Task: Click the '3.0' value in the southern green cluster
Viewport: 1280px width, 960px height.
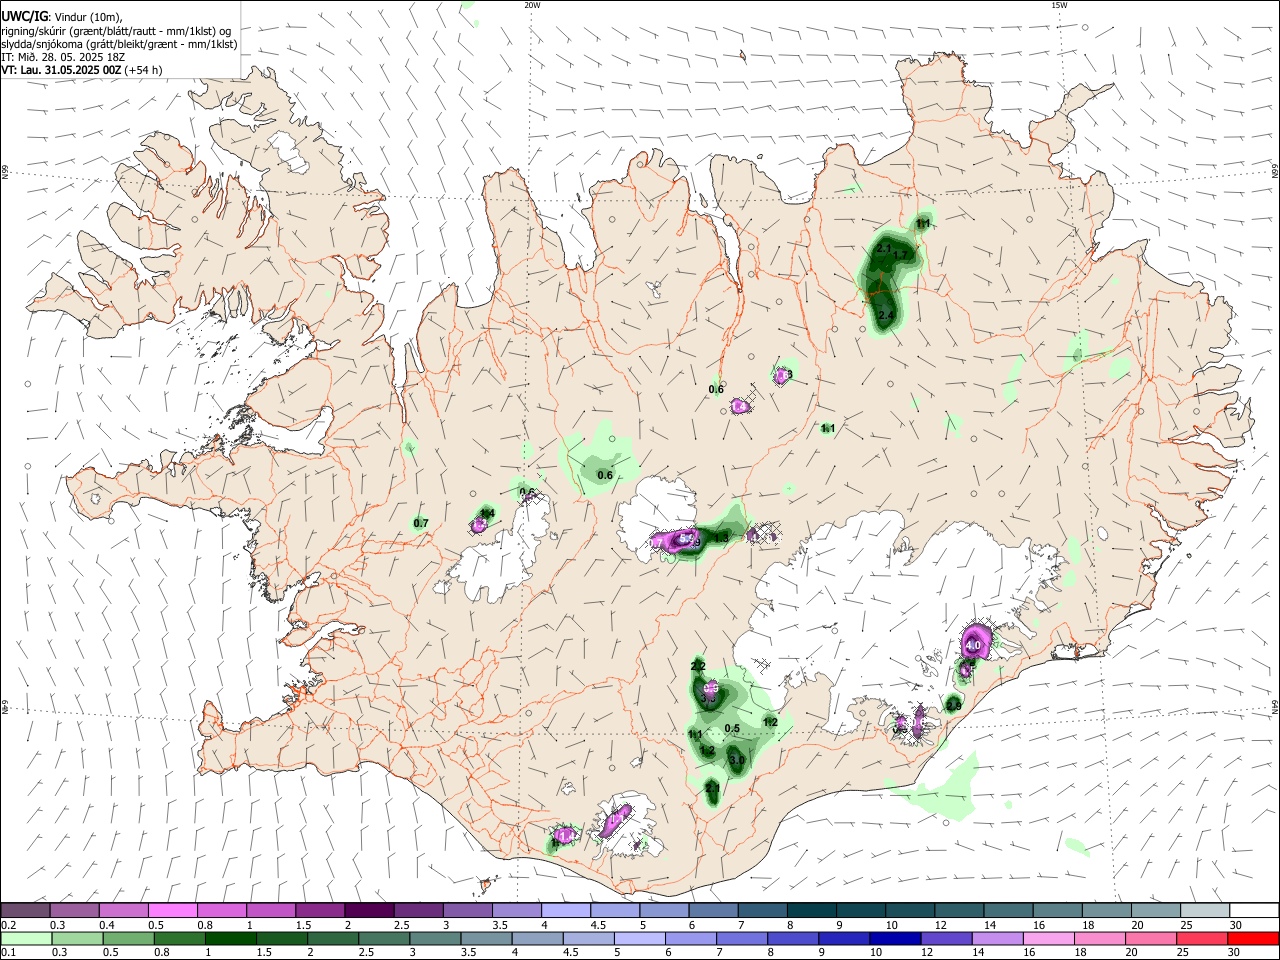Action: coord(737,760)
